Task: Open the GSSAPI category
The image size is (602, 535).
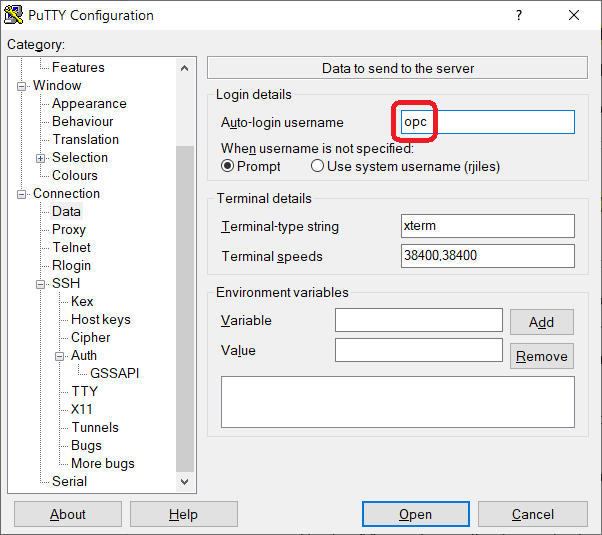Action: pos(114,373)
